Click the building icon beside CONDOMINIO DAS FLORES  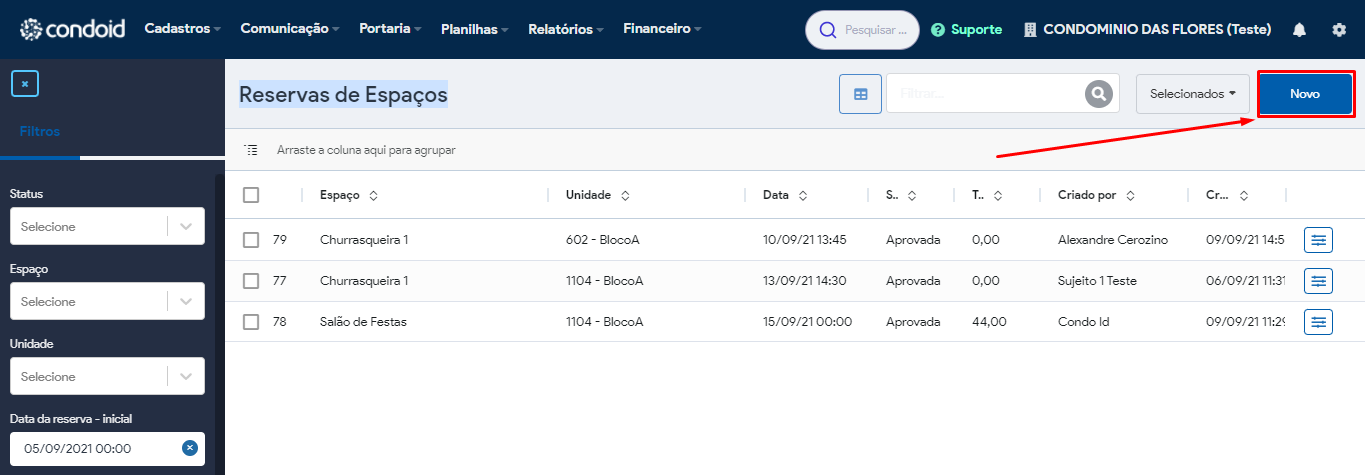(x=1030, y=30)
